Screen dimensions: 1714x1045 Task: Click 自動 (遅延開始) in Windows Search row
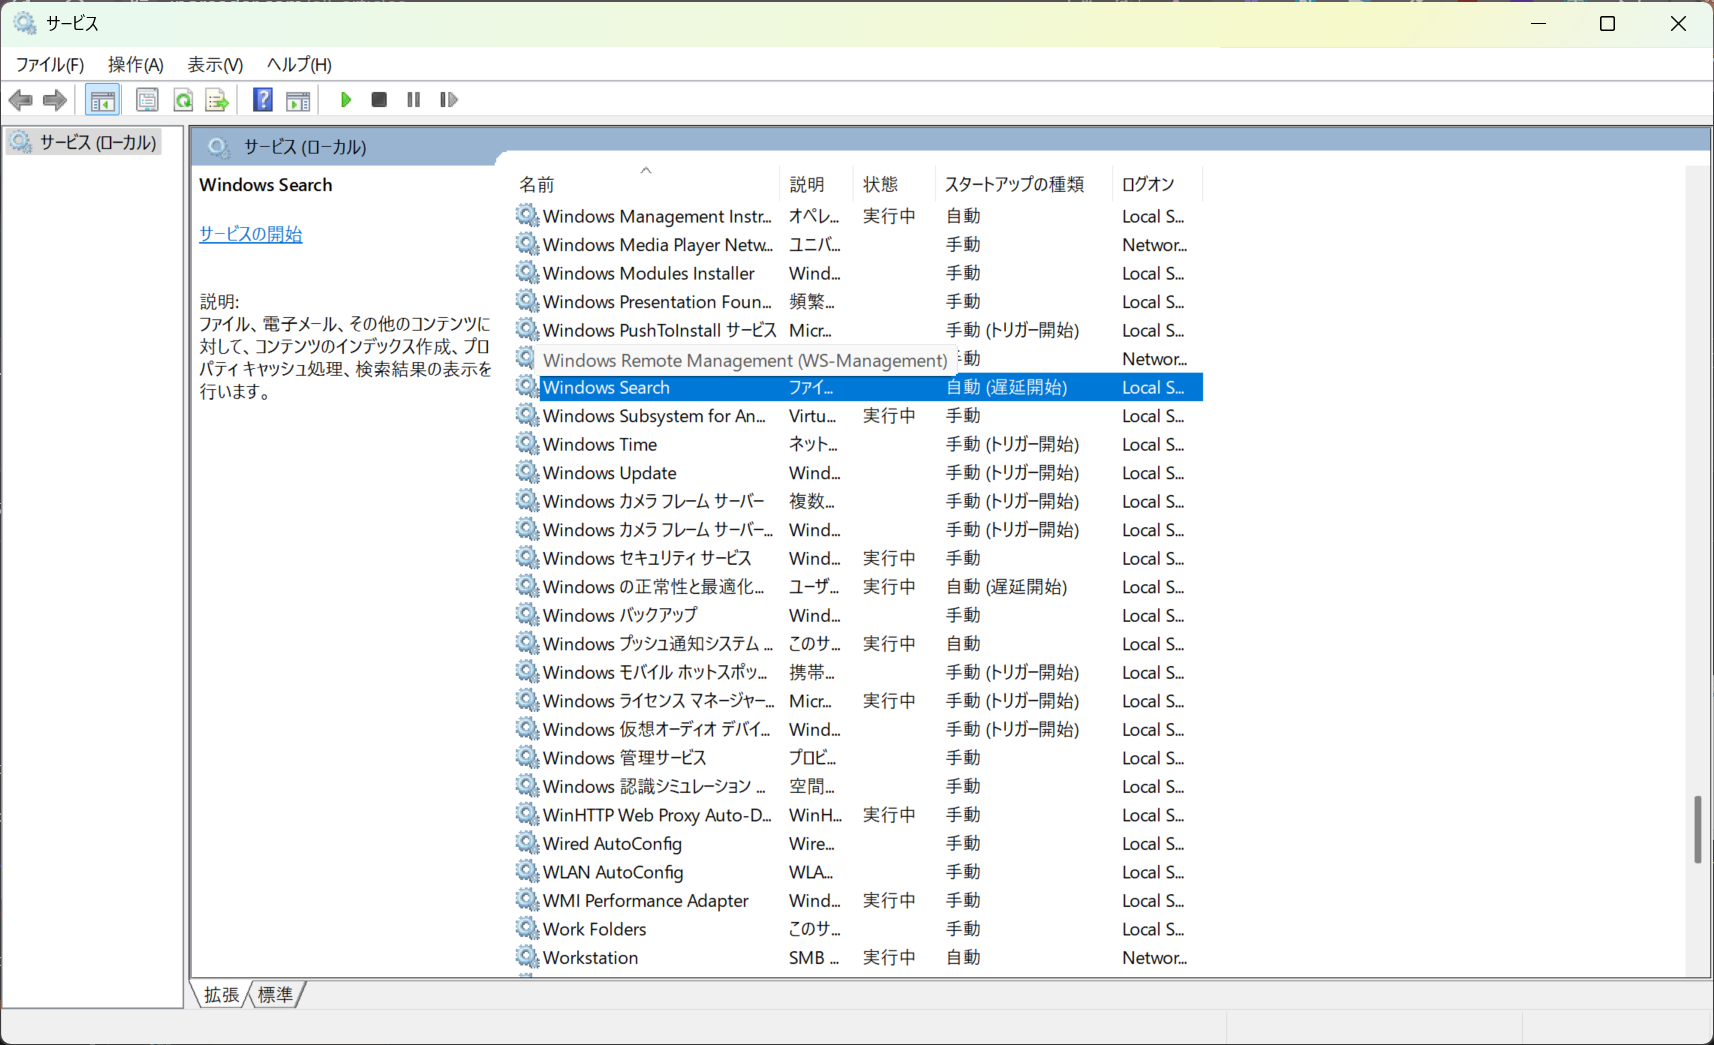coord(1007,387)
